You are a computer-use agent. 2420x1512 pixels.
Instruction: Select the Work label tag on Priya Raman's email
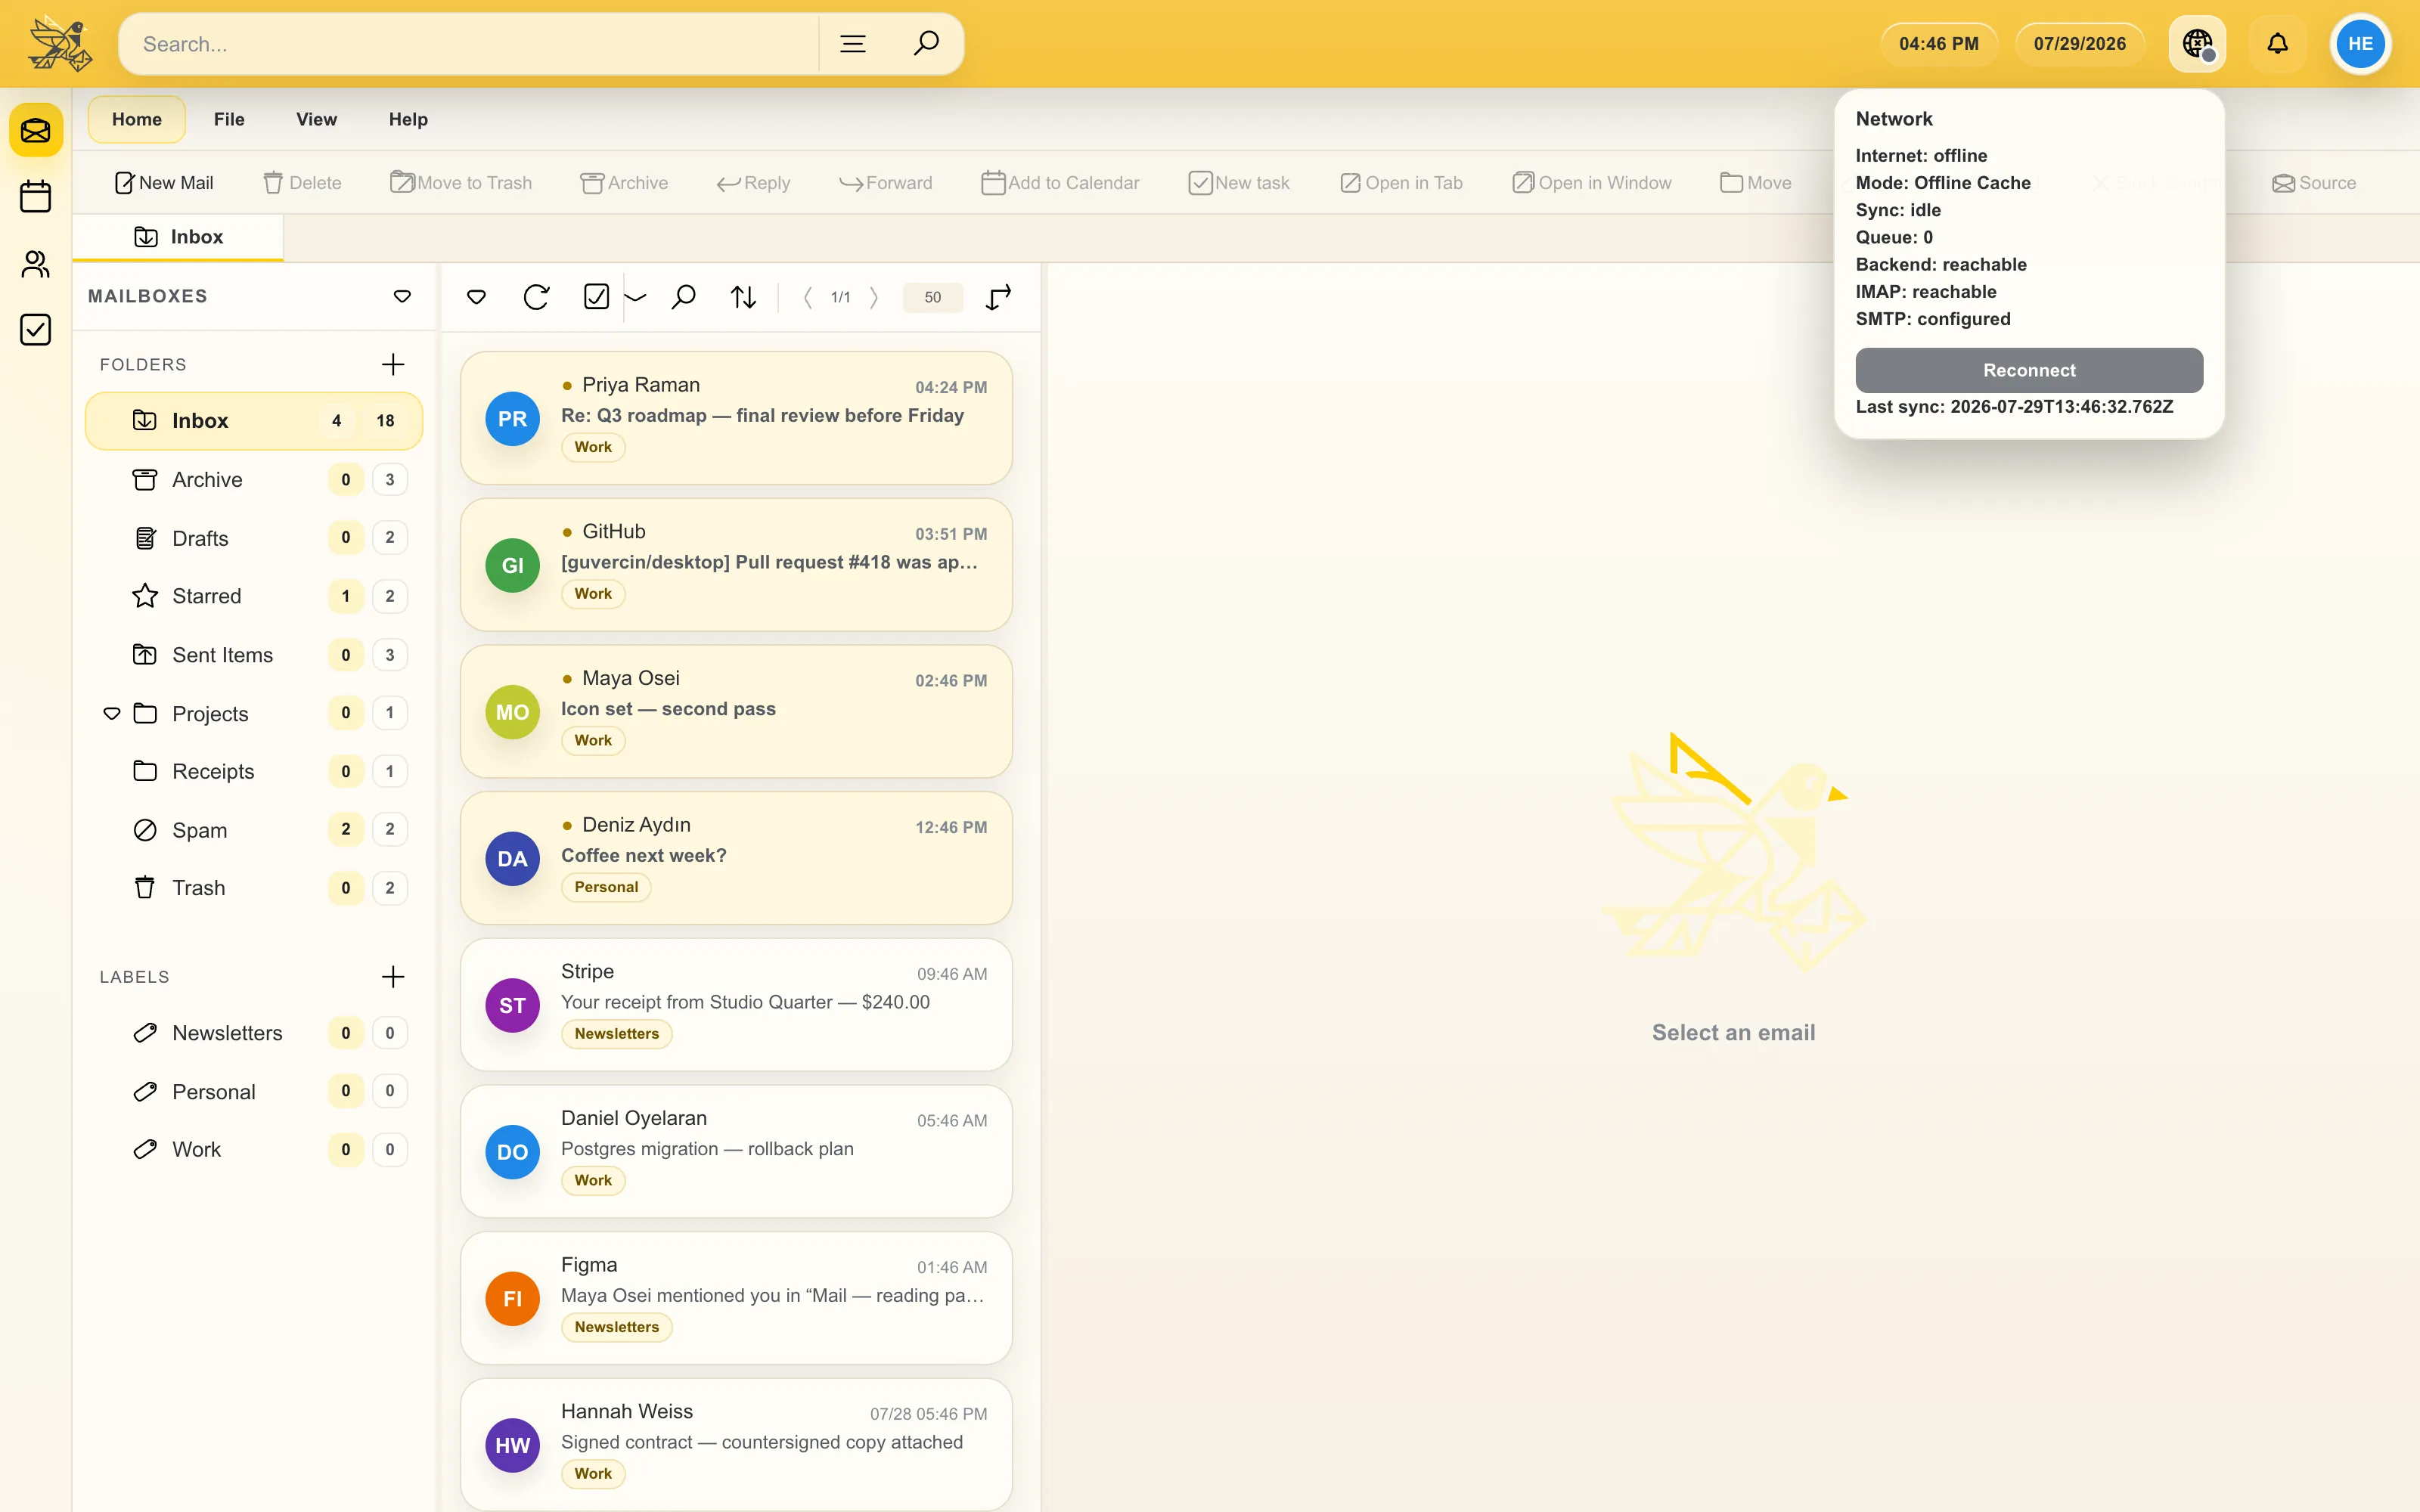tap(593, 447)
